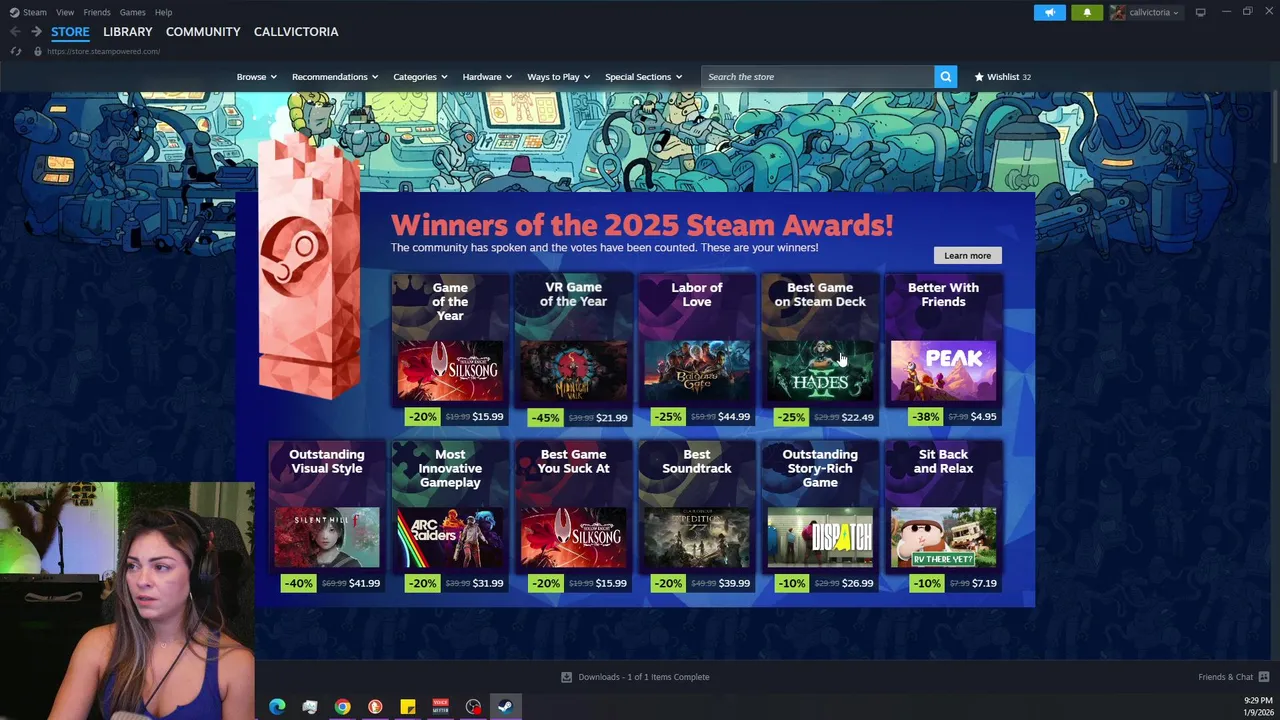1280x720 pixels.
Task: Click the -40% Silent Hill discount badge
Action: point(298,583)
